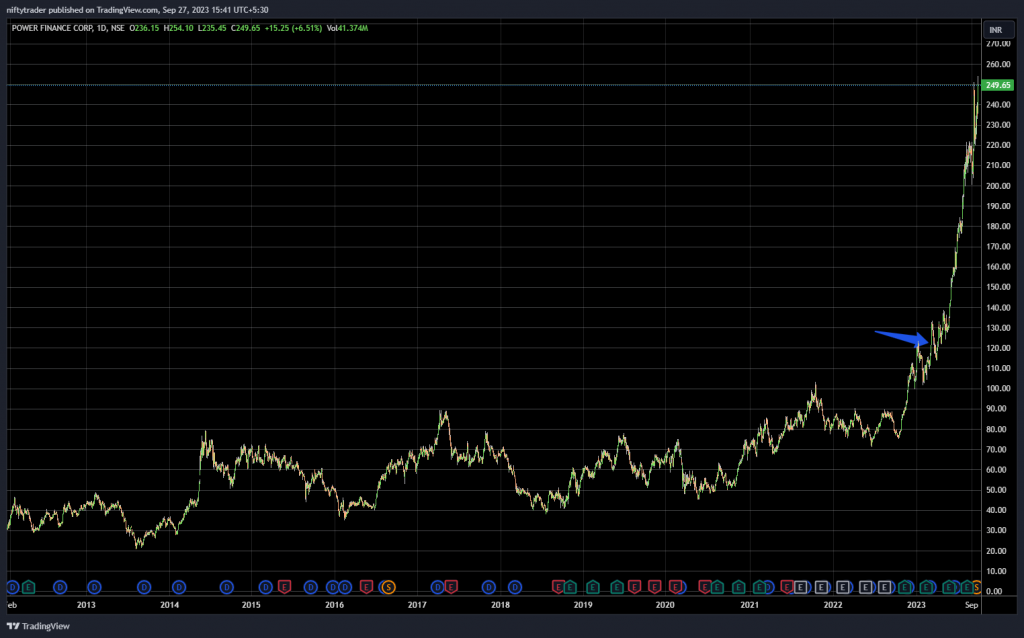Click the 2021 label on the time axis
The width and height of the screenshot is (1024, 638).
click(750, 605)
